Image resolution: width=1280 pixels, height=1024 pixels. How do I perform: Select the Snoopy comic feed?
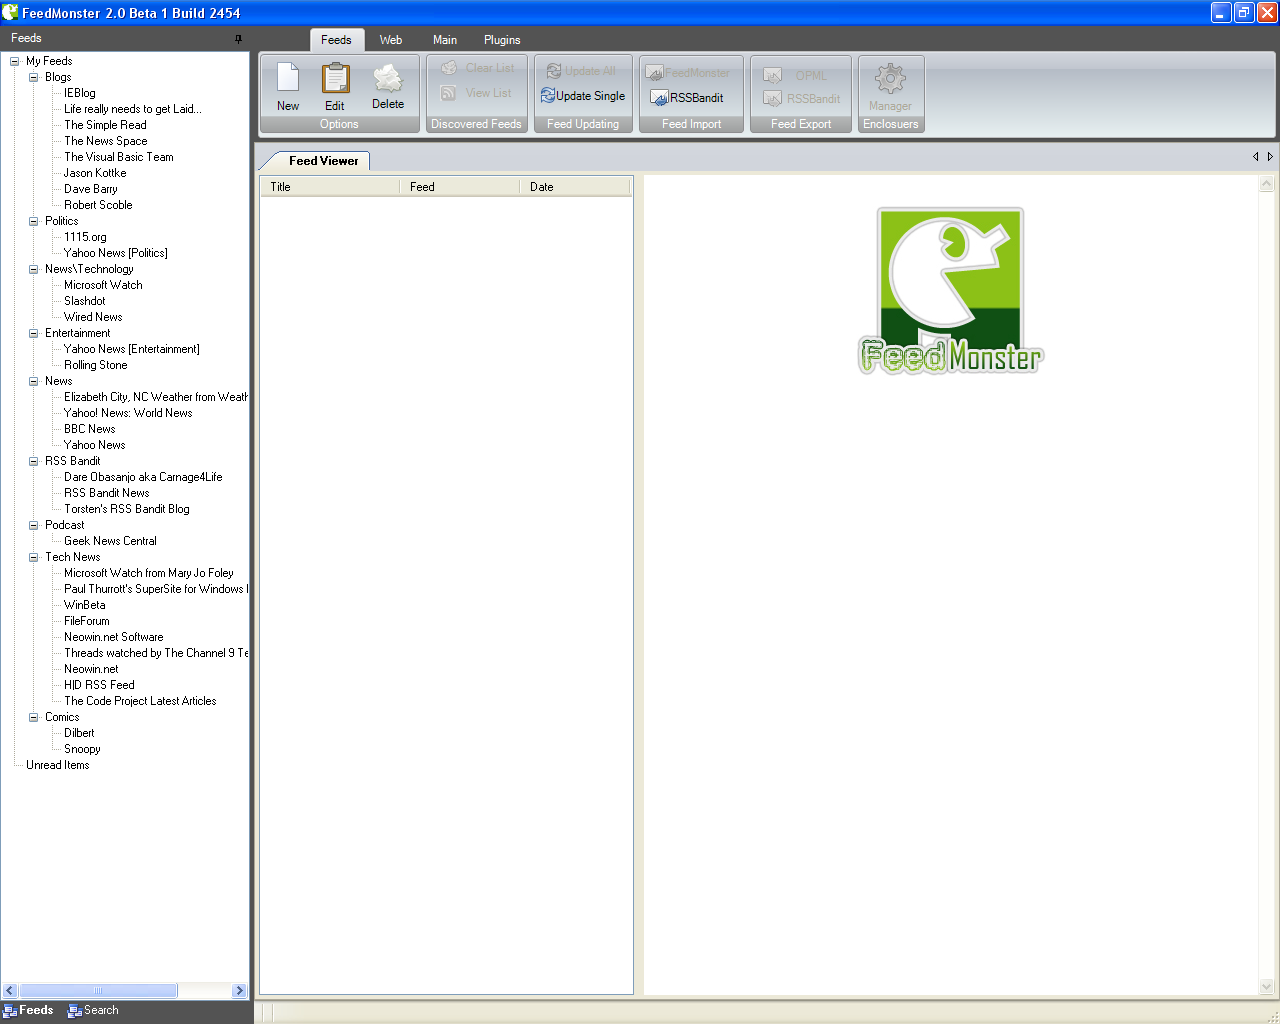click(x=82, y=749)
